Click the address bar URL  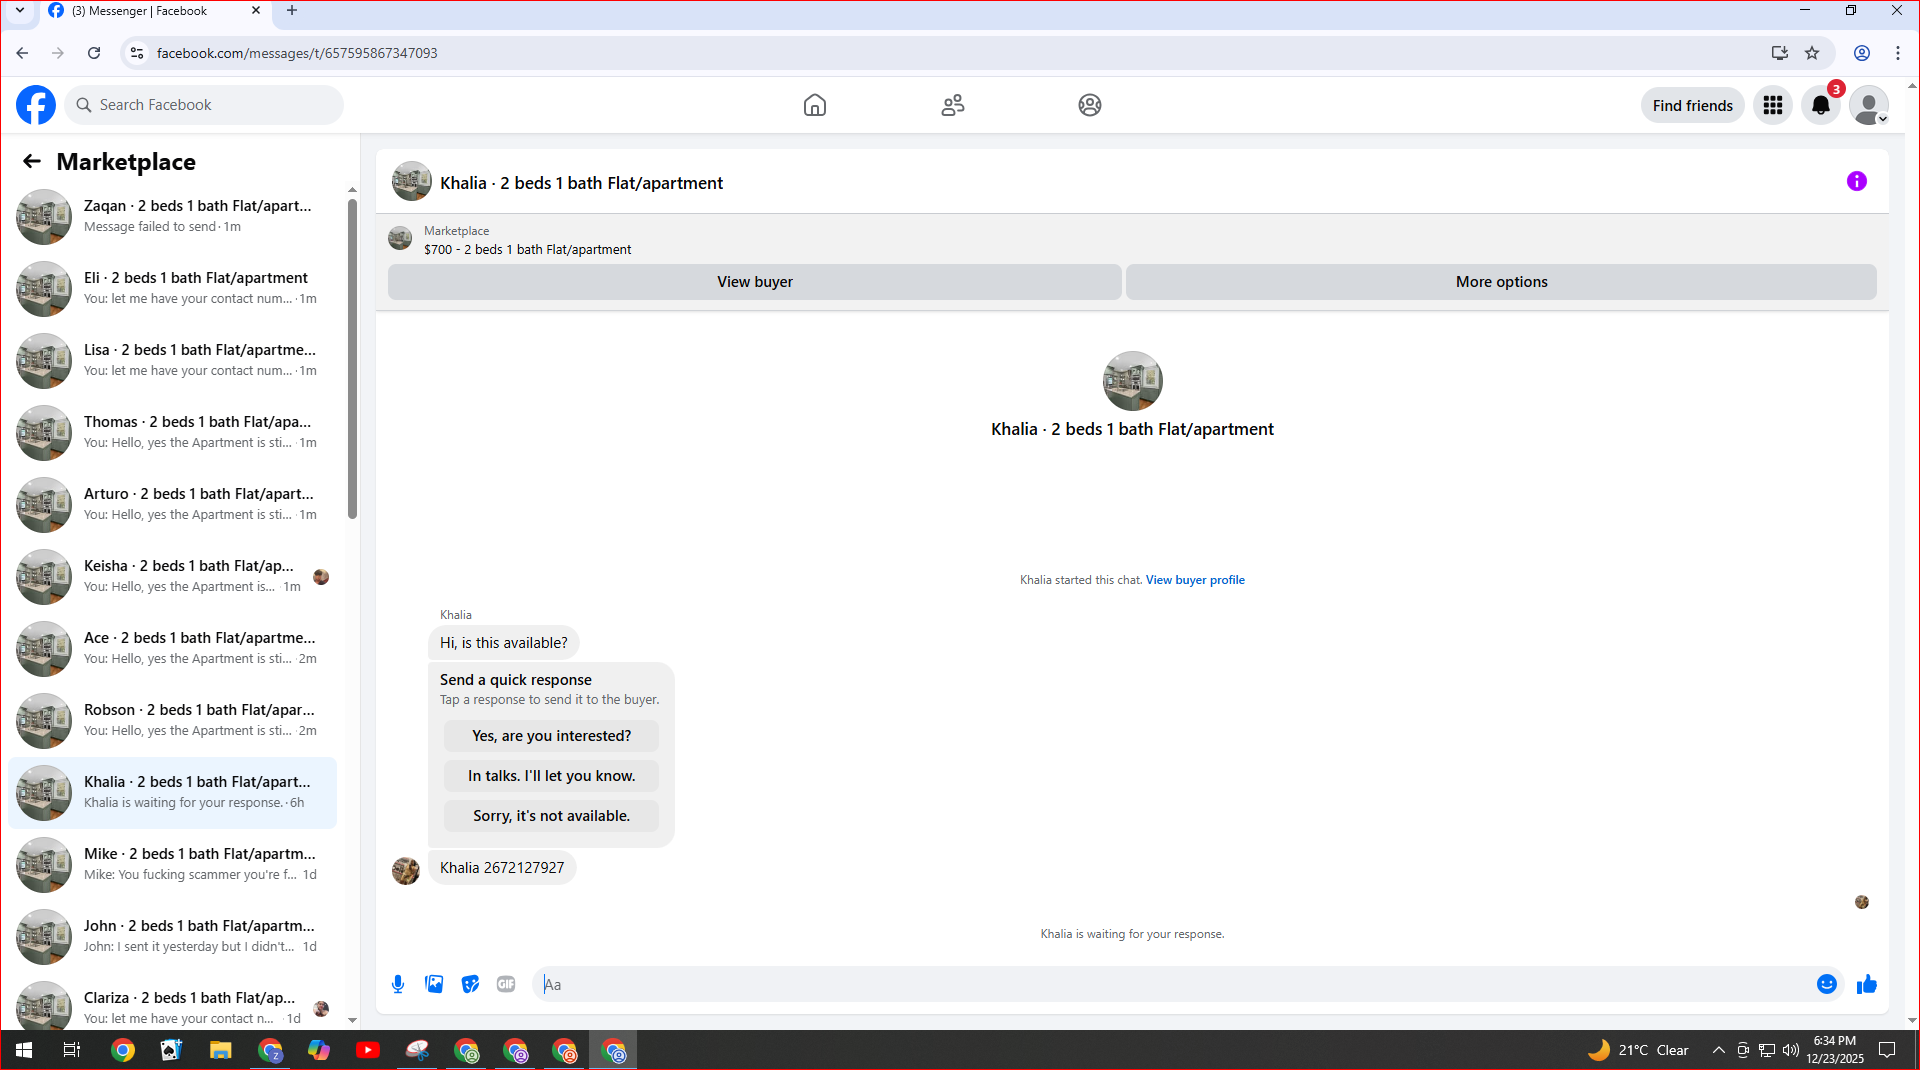[x=297, y=53]
